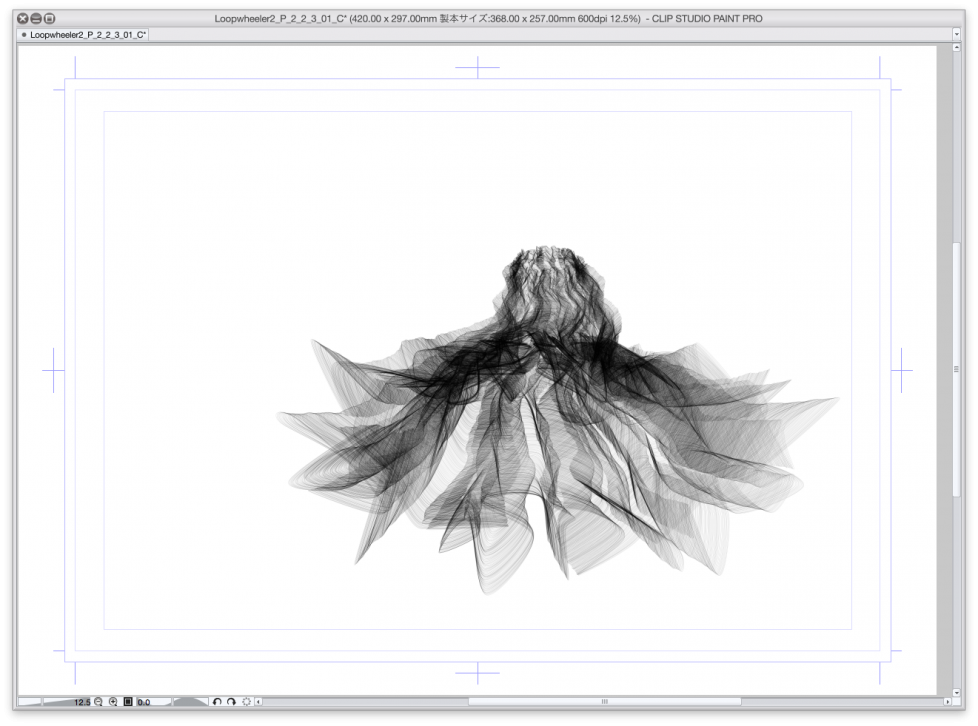Click vertical scrollbar down arrow
Viewport: 978px width, 726px height.
pyautogui.click(x=957, y=690)
